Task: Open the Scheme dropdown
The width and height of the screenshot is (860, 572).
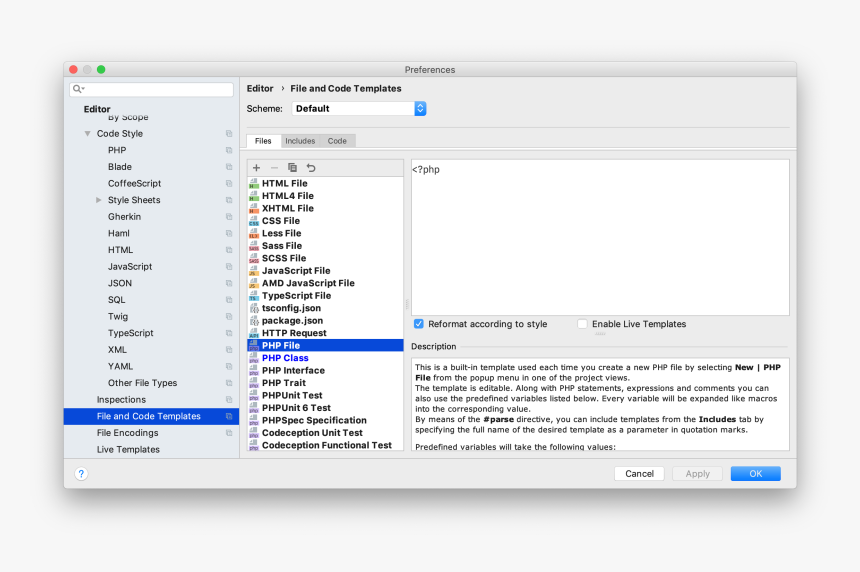Action: click(x=359, y=109)
